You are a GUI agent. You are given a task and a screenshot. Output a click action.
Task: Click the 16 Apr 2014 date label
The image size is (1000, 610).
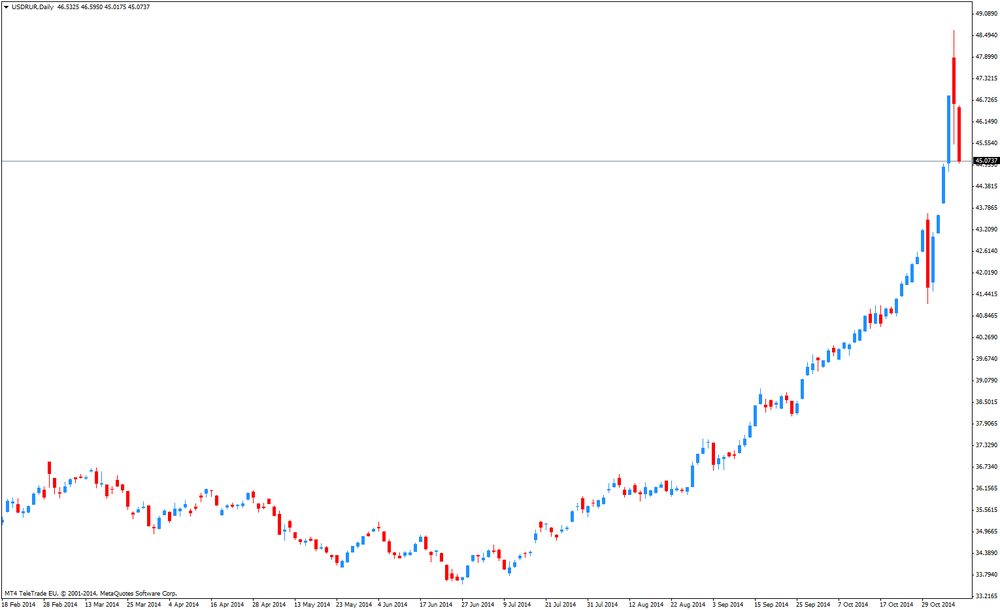coord(227,604)
